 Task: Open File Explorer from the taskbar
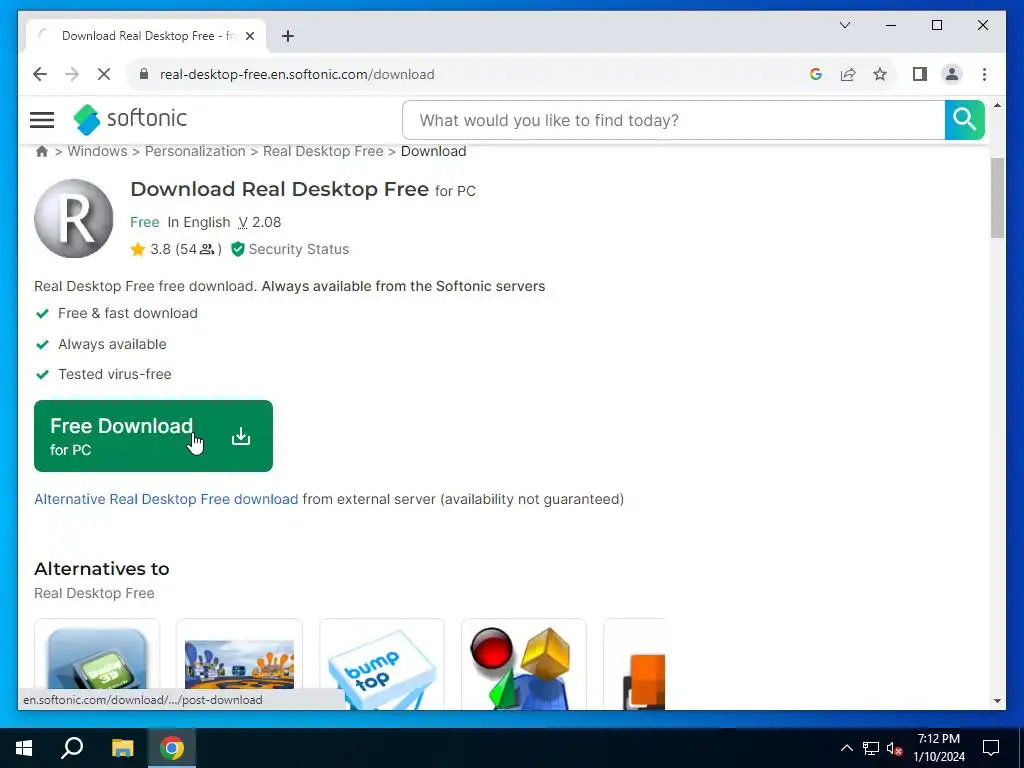122,748
